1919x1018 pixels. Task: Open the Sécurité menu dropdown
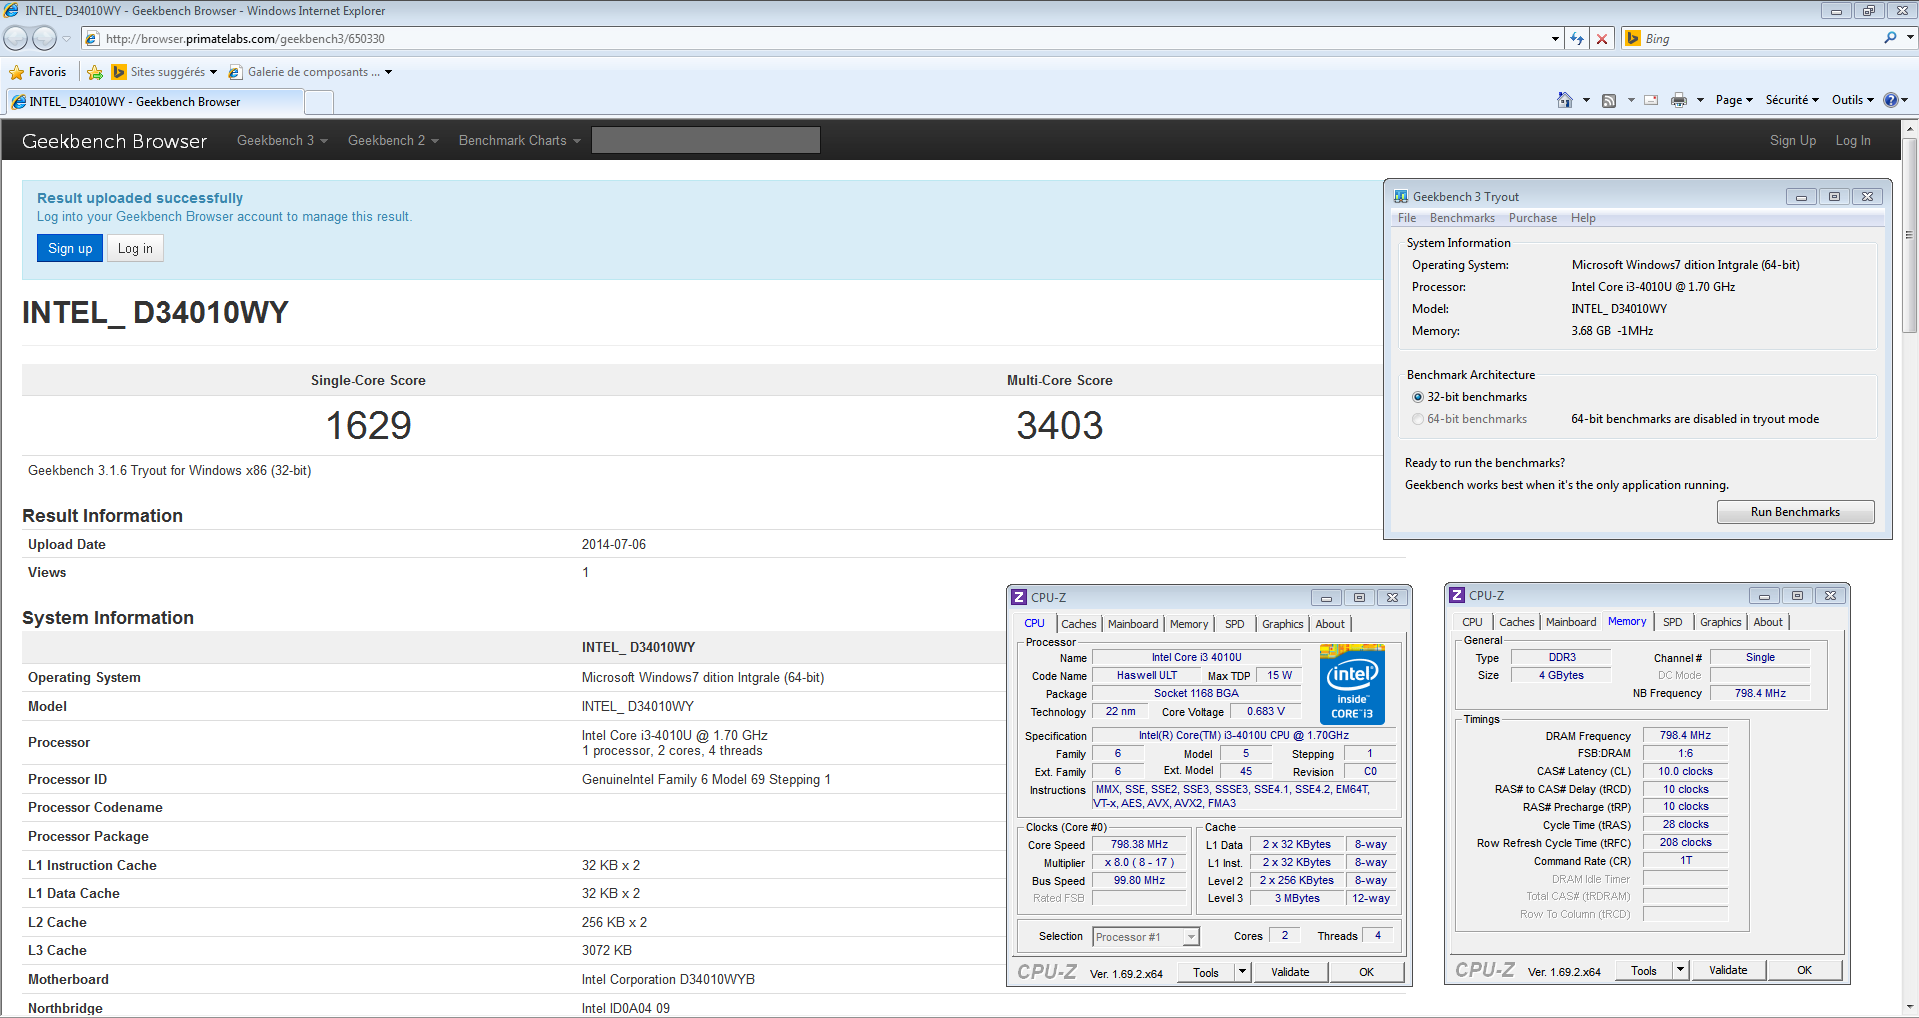pos(1792,100)
